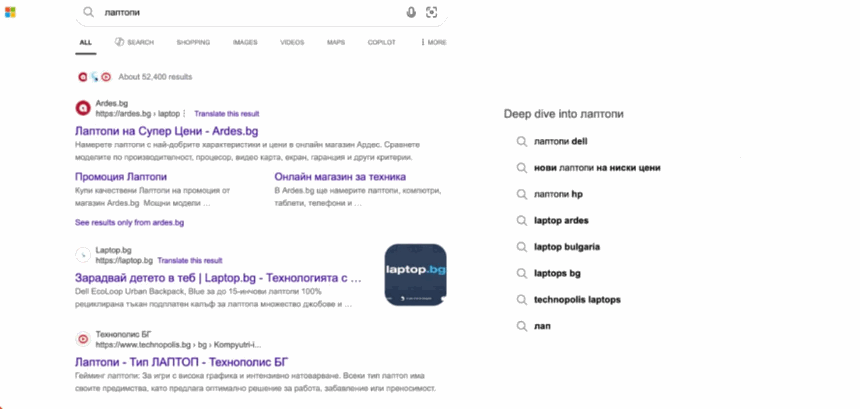Switch to the SEARCH tab
Viewport: 860px width, 409px height.
point(134,42)
